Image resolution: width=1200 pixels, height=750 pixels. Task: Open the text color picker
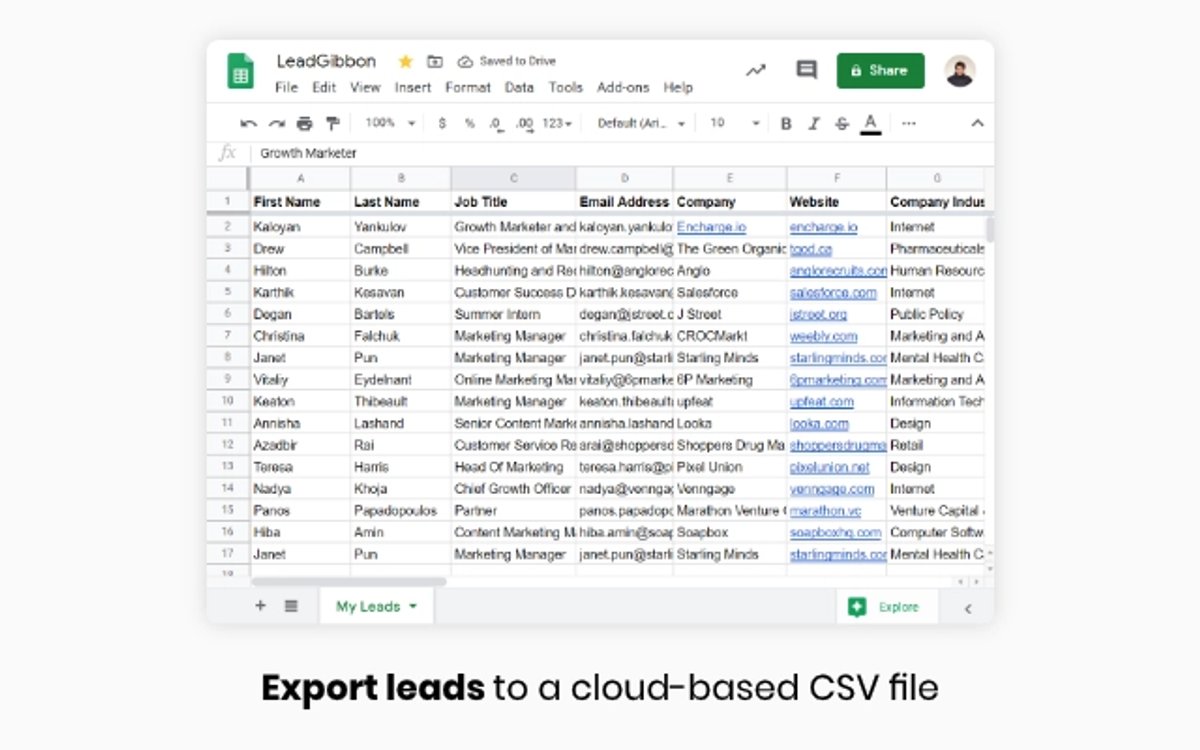(x=870, y=124)
